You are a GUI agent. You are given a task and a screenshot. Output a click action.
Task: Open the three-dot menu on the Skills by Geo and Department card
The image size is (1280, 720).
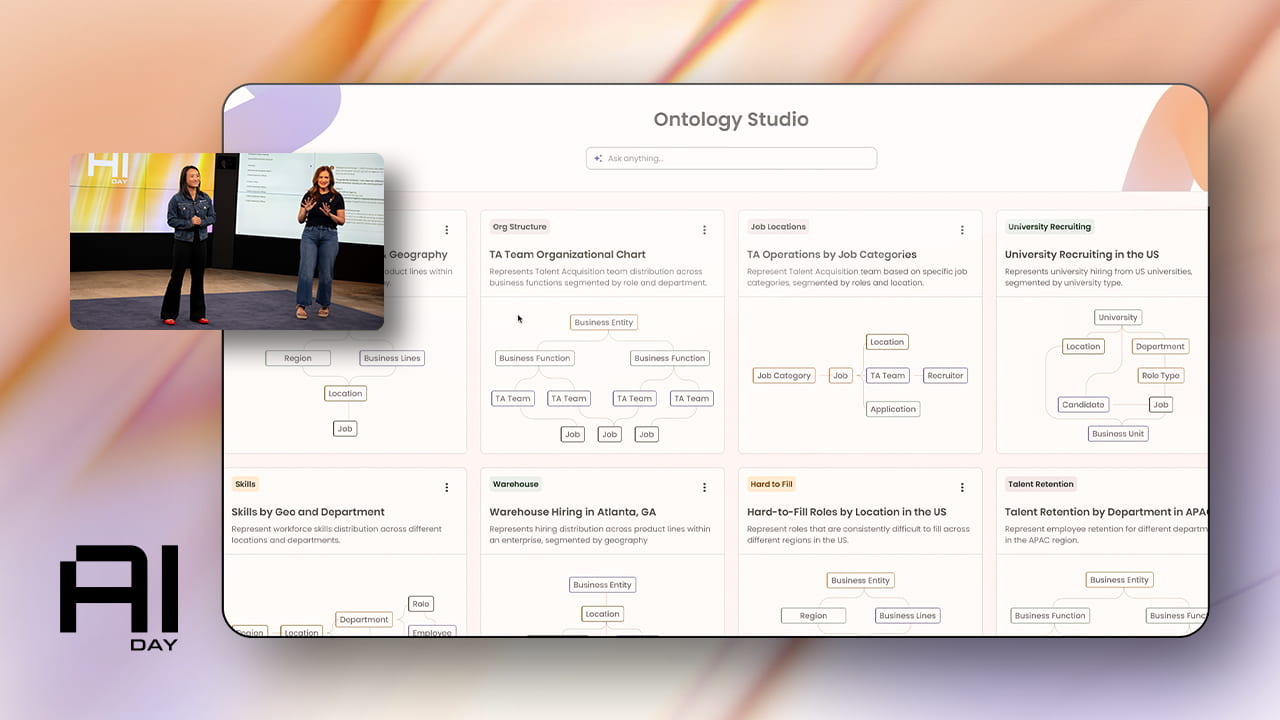click(x=446, y=487)
